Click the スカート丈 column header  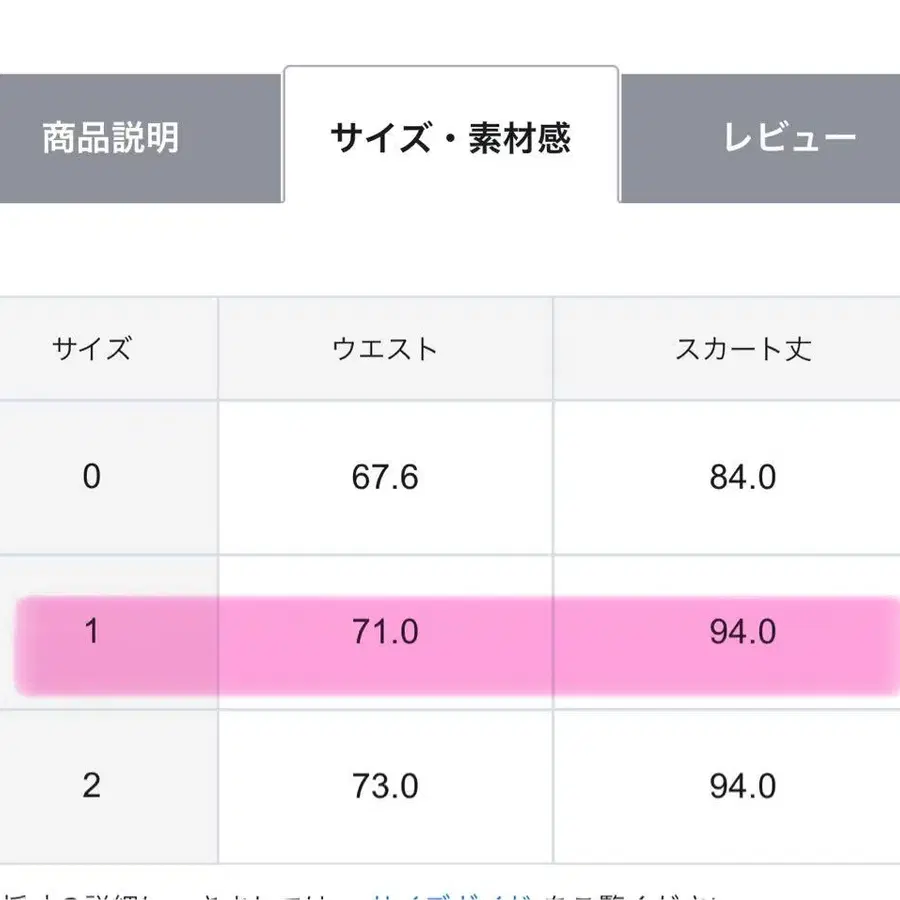click(743, 349)
